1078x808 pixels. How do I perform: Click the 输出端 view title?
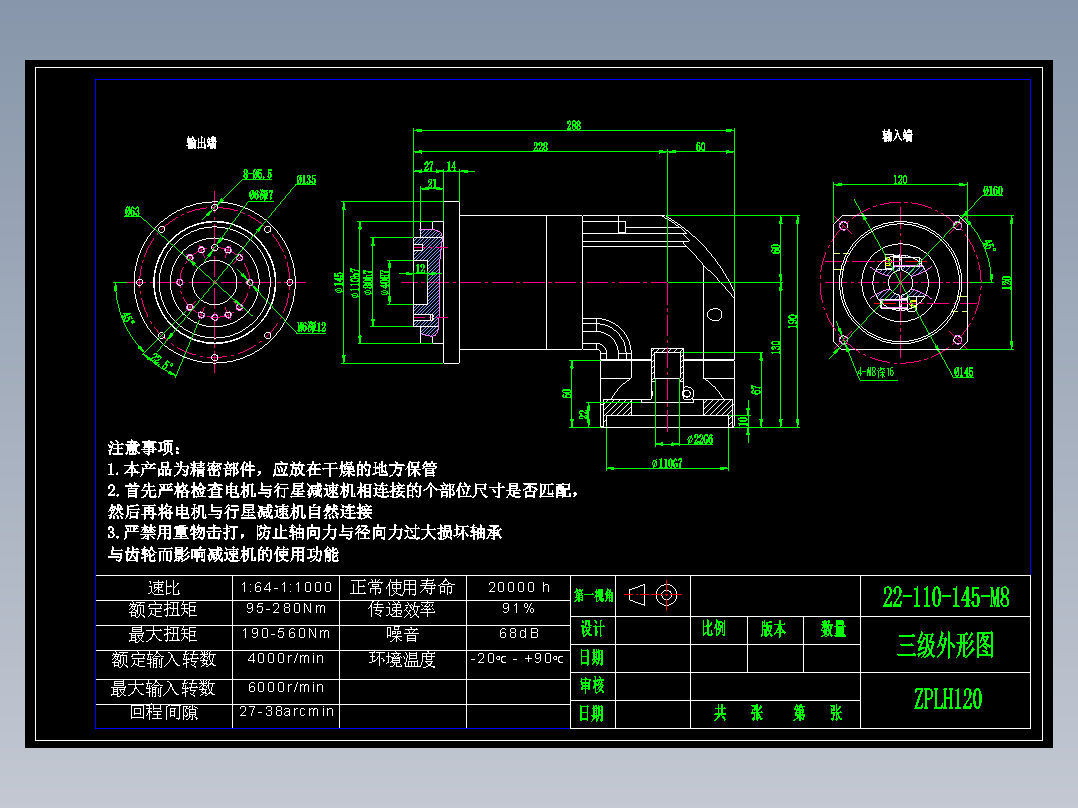(200, 141)
